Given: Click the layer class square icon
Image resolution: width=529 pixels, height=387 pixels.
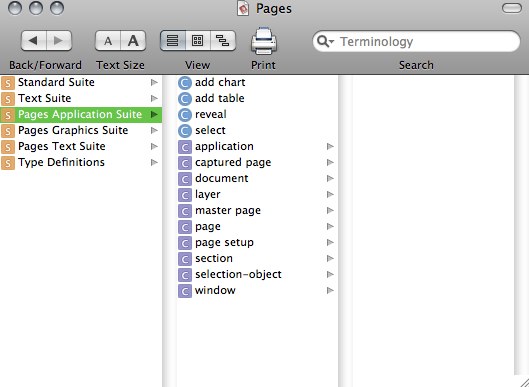Looking at the screenshot, I should 185,195.
